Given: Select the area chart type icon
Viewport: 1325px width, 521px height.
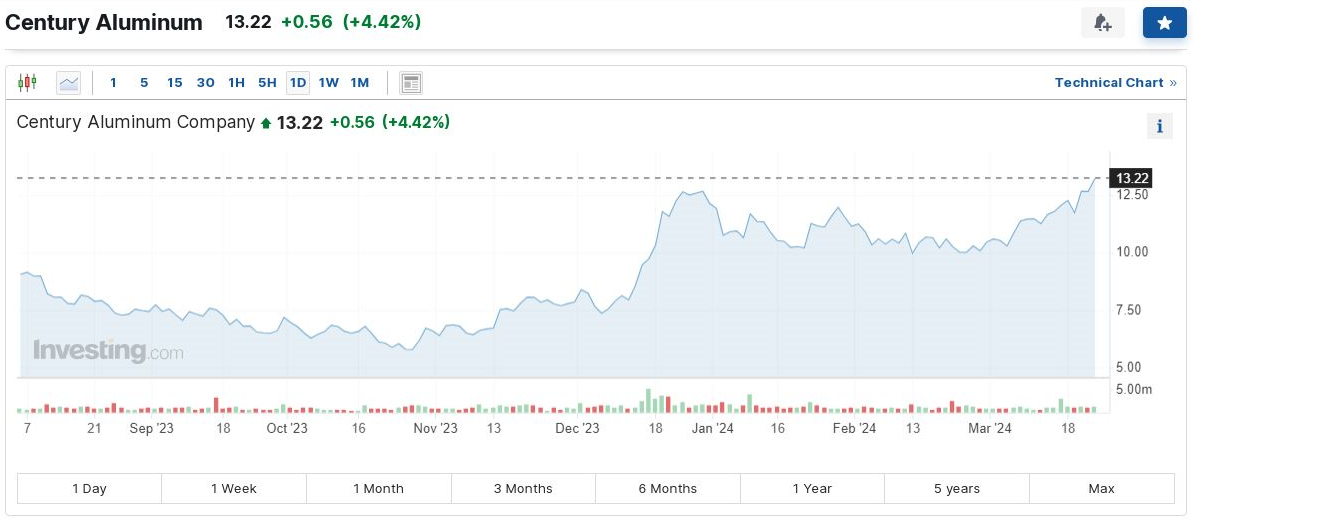Looking at the screenshot, I should (68, 83).
